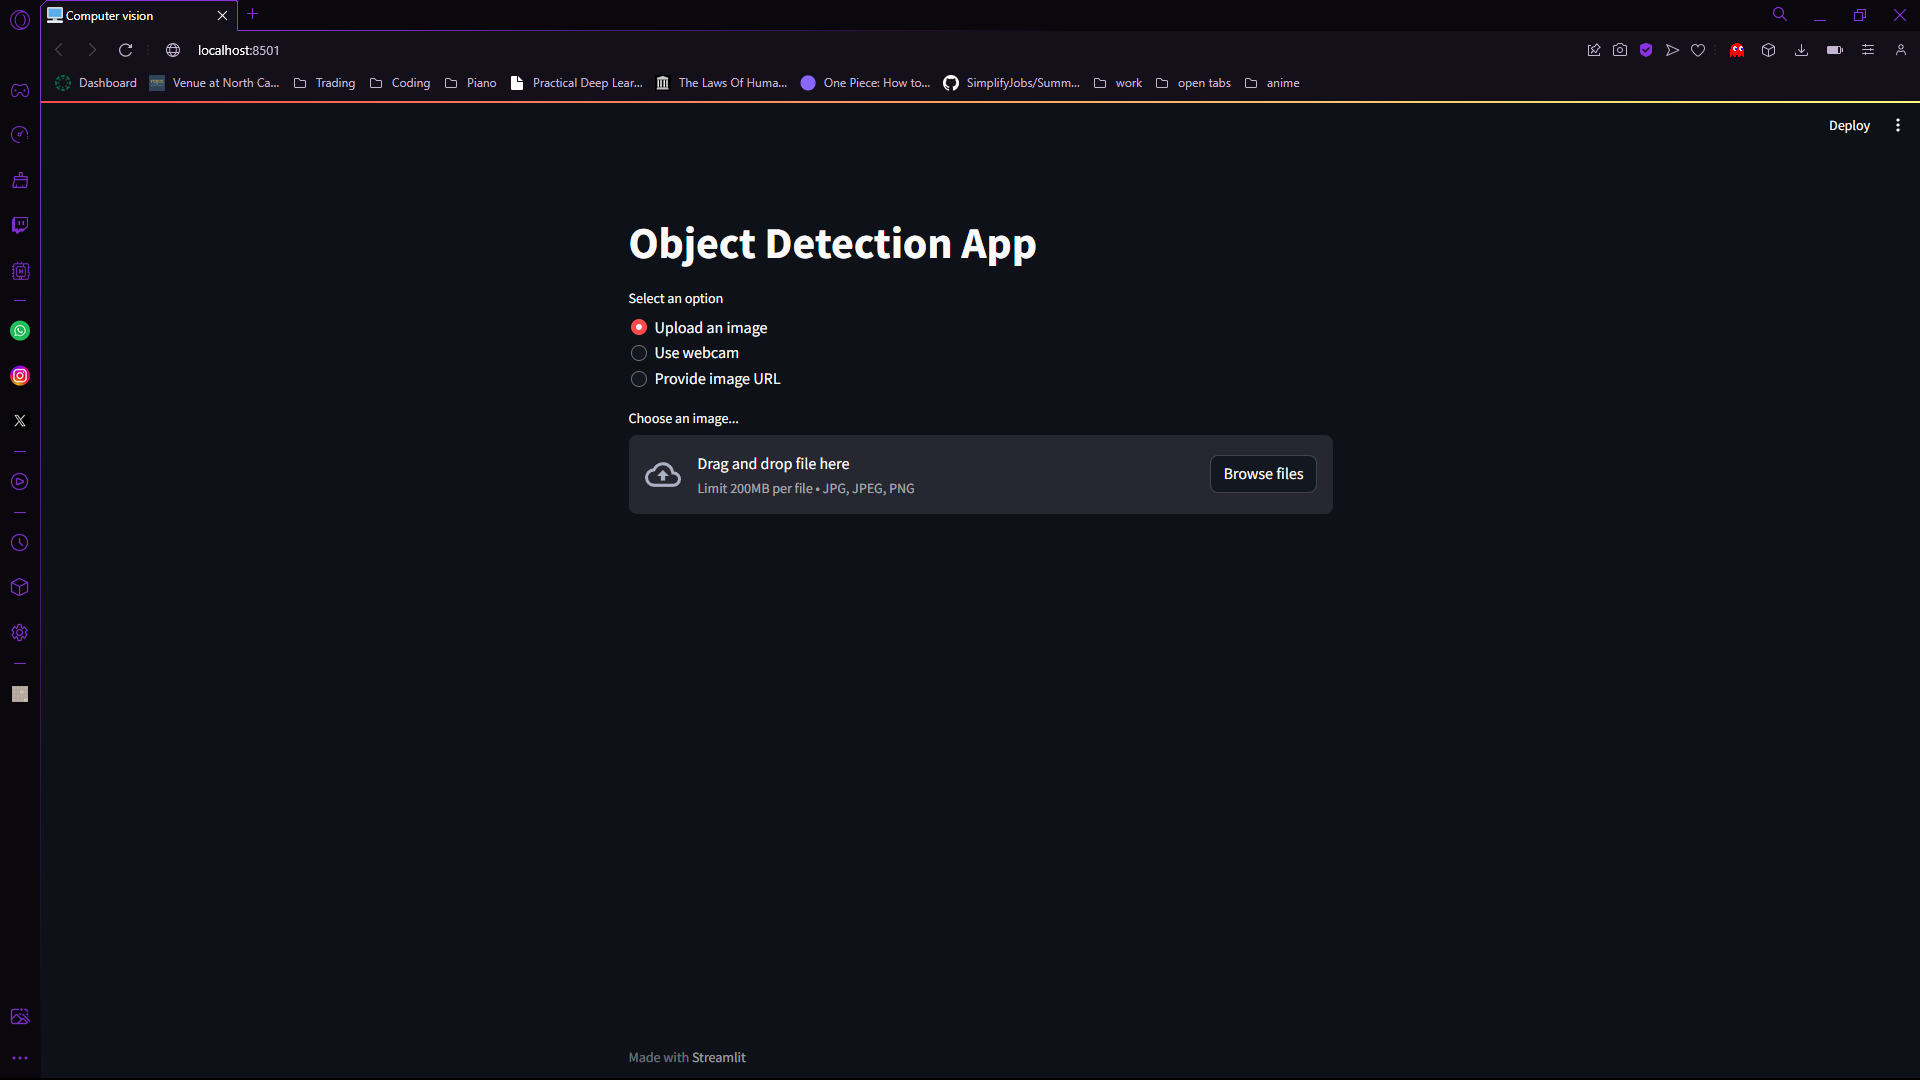
Task: Expand the open tabs bookmark folder
Action: tap(1193, 83)
